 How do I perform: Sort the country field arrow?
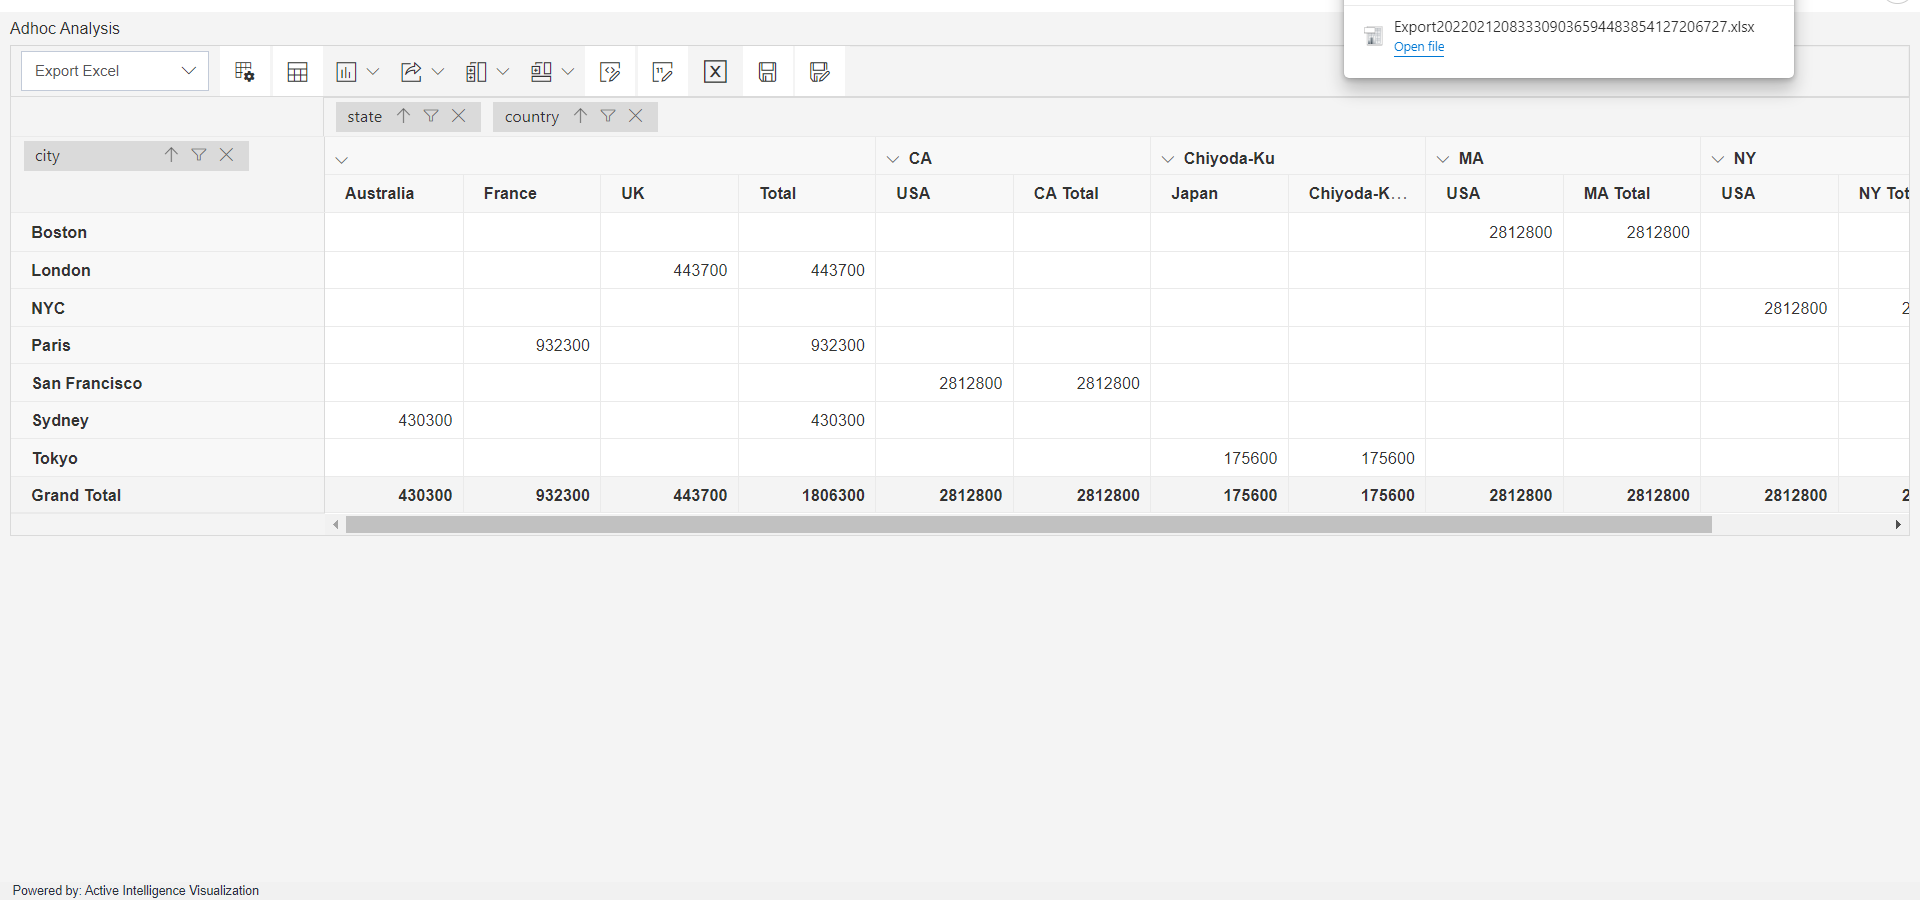pyautogui.click(x=580, y=116)
